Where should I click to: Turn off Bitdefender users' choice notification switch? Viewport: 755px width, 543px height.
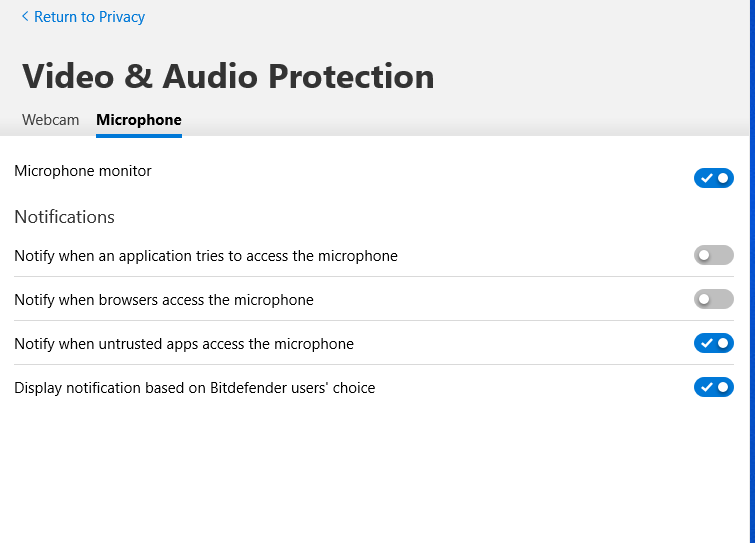click(x=713, y=387)
